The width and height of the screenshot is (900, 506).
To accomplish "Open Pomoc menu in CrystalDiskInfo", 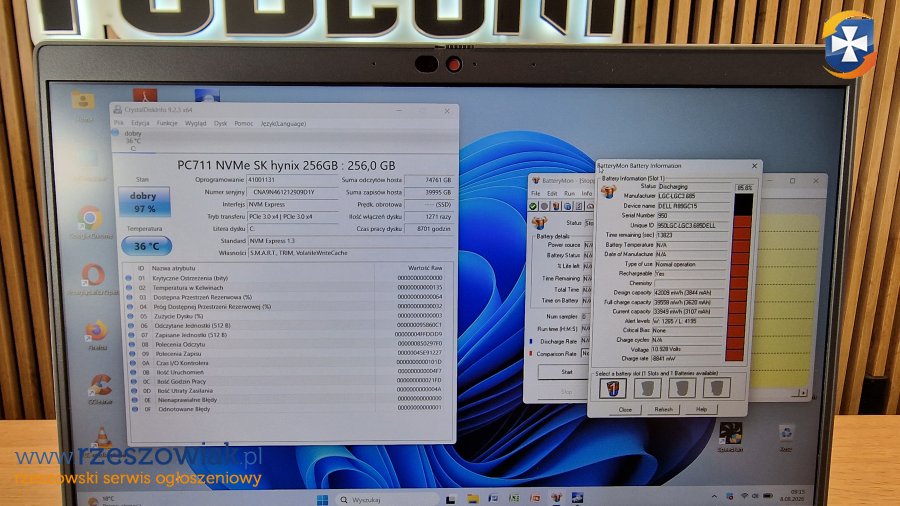I will pos(243,123).
